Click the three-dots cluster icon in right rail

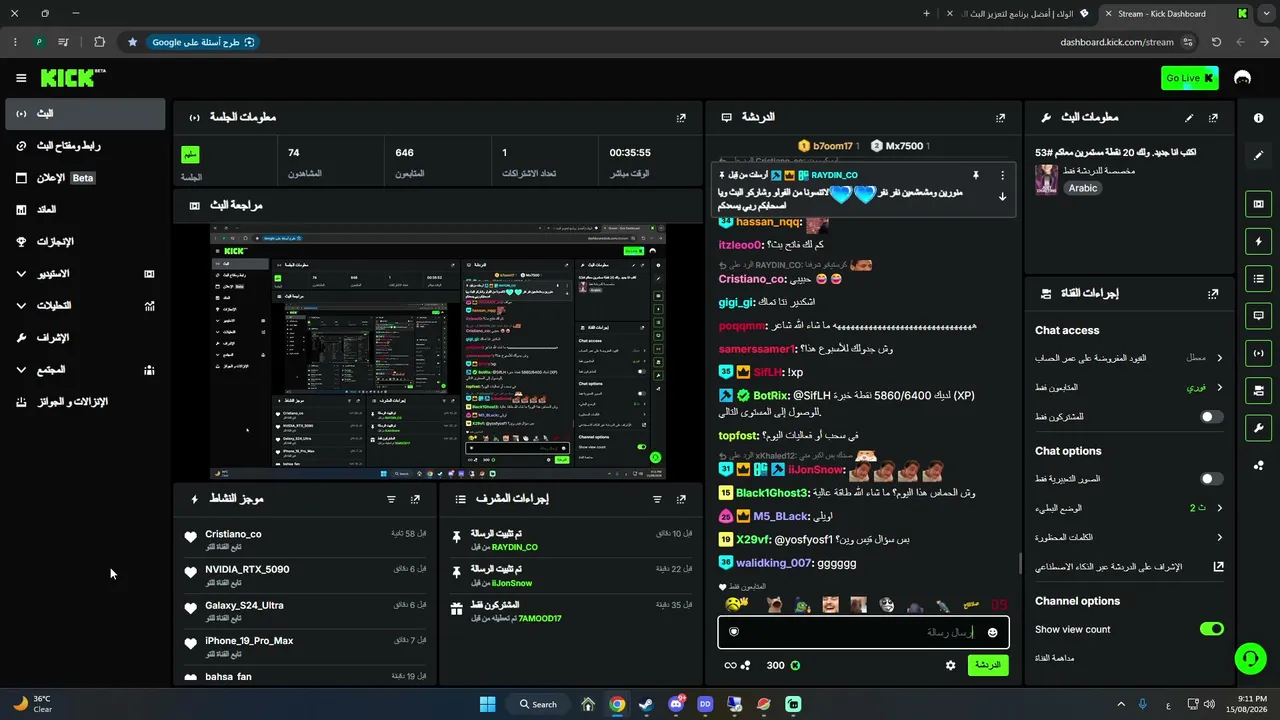[x=1258, y=465]
